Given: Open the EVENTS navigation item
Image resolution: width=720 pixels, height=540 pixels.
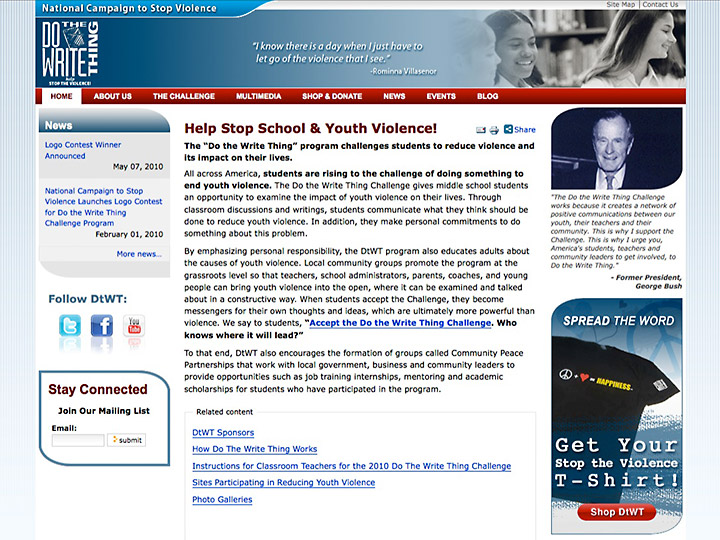Looking at the screenshot, I should [441, 97].
